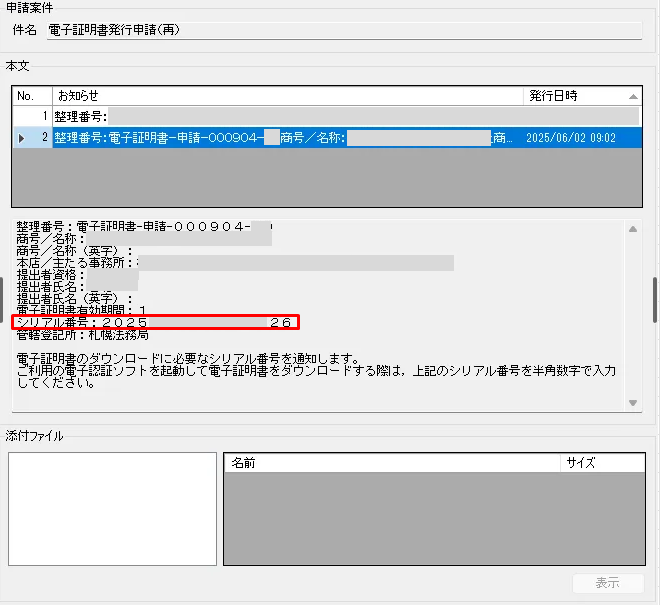Click the outer window vertical scrollbar thumb

click(655, 299)
